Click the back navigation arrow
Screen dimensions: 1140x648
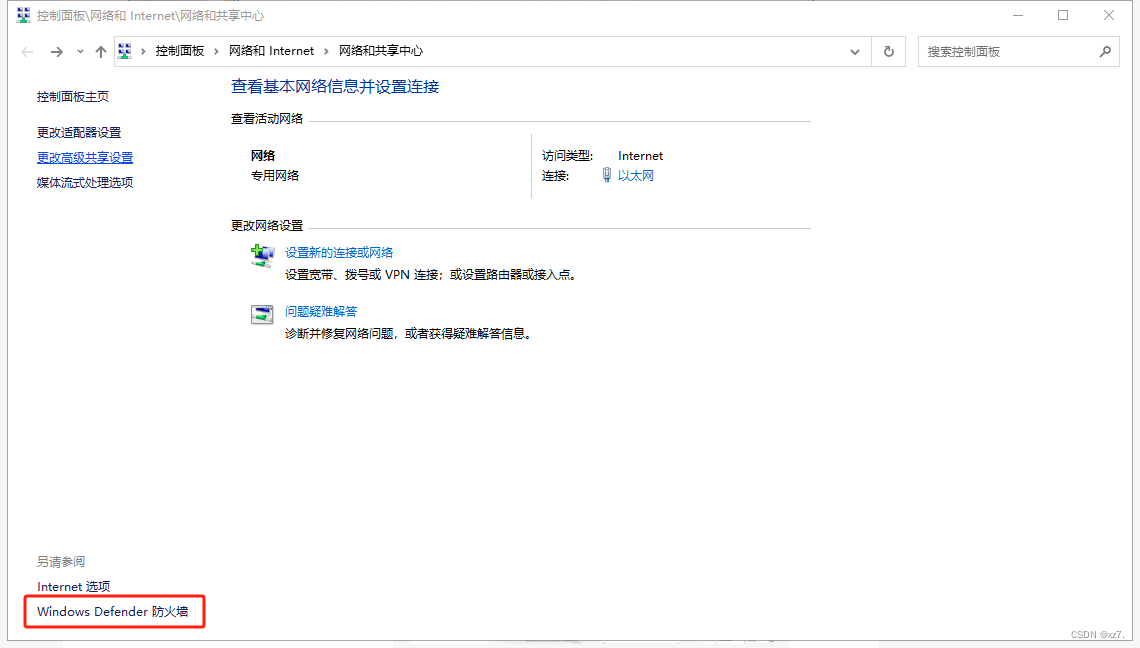click(x=27, y=52)
